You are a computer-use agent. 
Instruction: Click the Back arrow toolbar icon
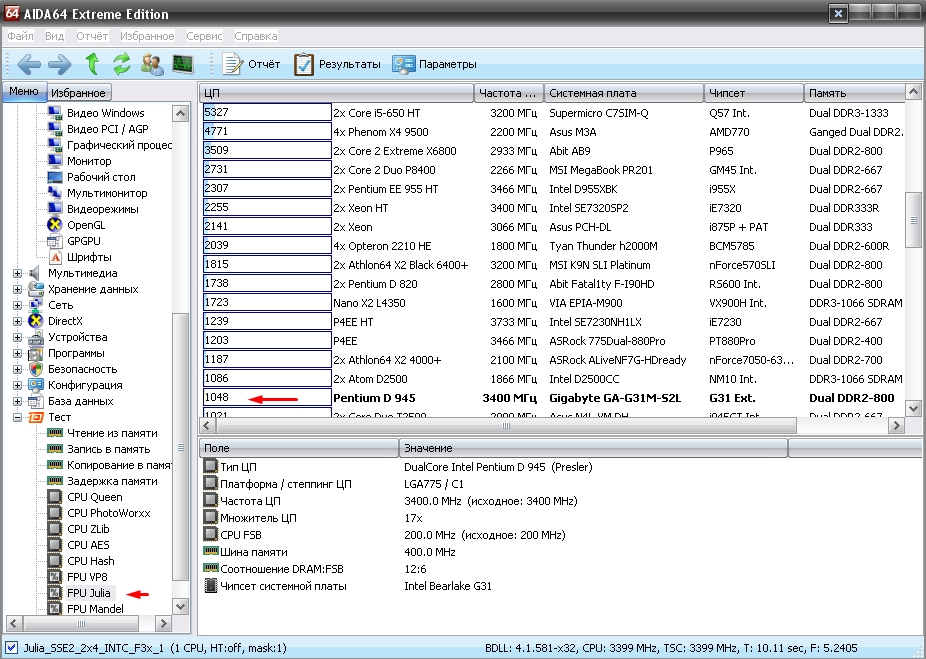[30, 64]
